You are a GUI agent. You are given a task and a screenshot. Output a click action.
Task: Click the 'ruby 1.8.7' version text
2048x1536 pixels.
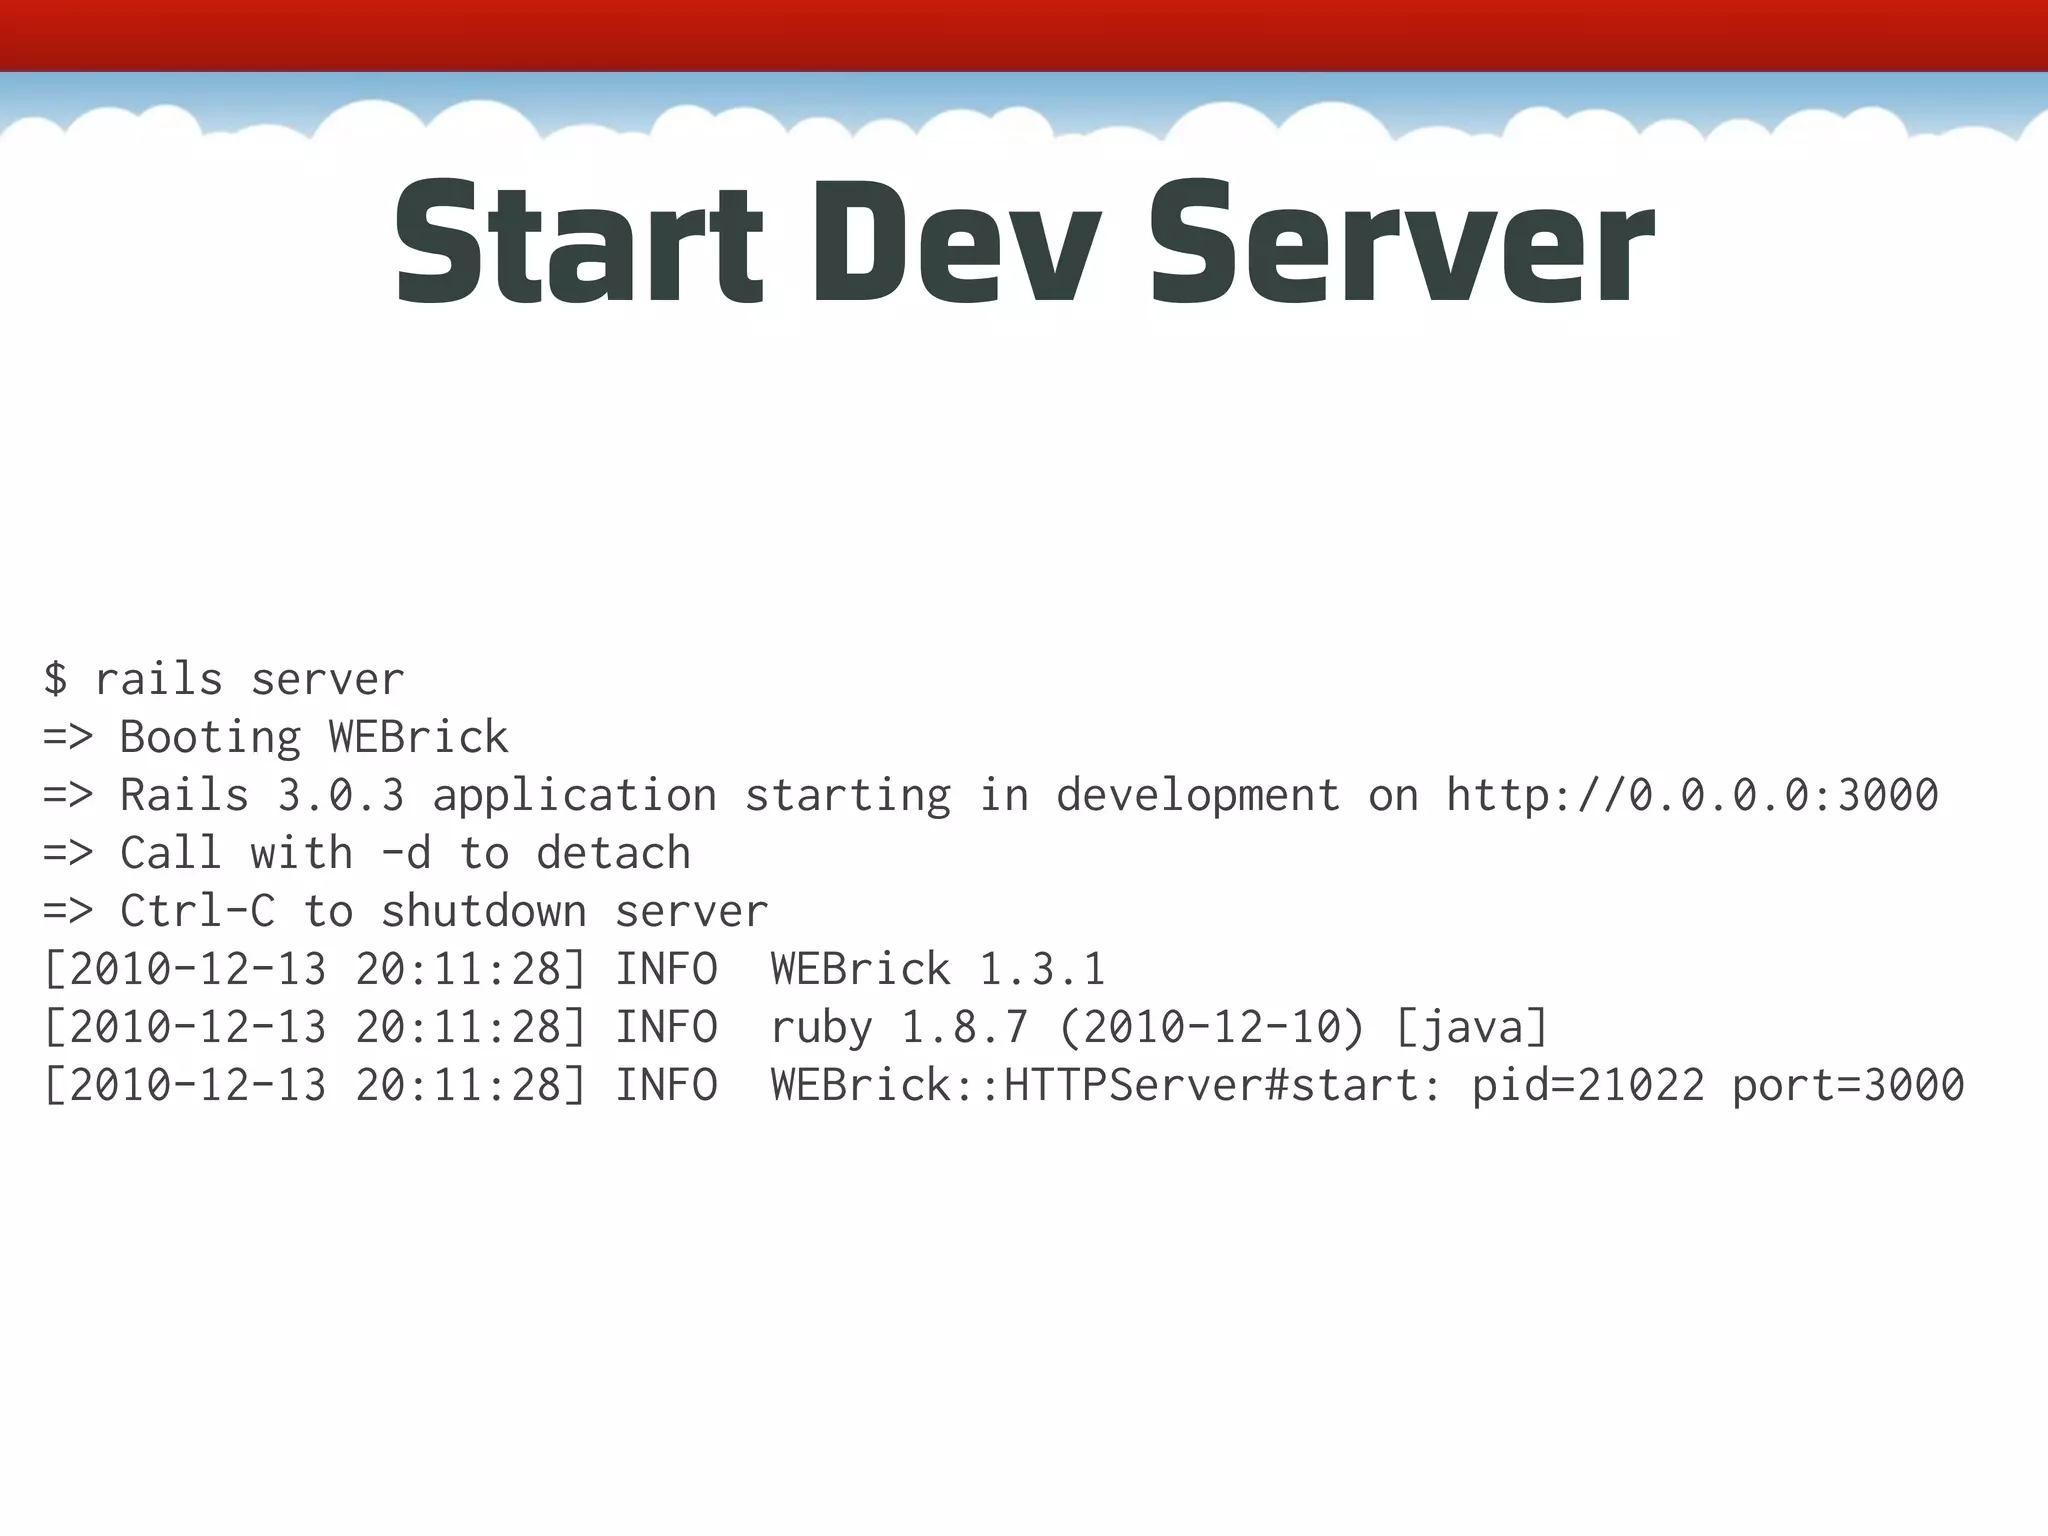pos(898,1027)
